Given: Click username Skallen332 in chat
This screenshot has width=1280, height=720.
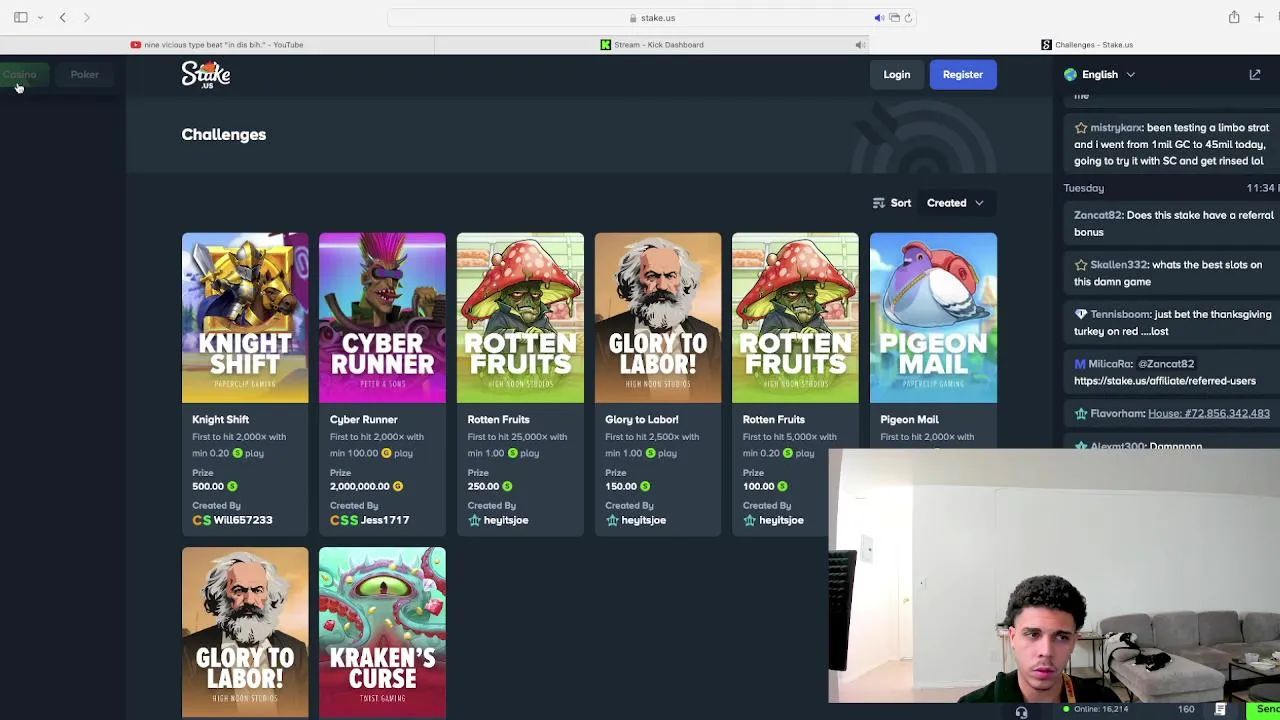Looking at the screenshot, I should pyautogui.click(x=1119, y=265).
